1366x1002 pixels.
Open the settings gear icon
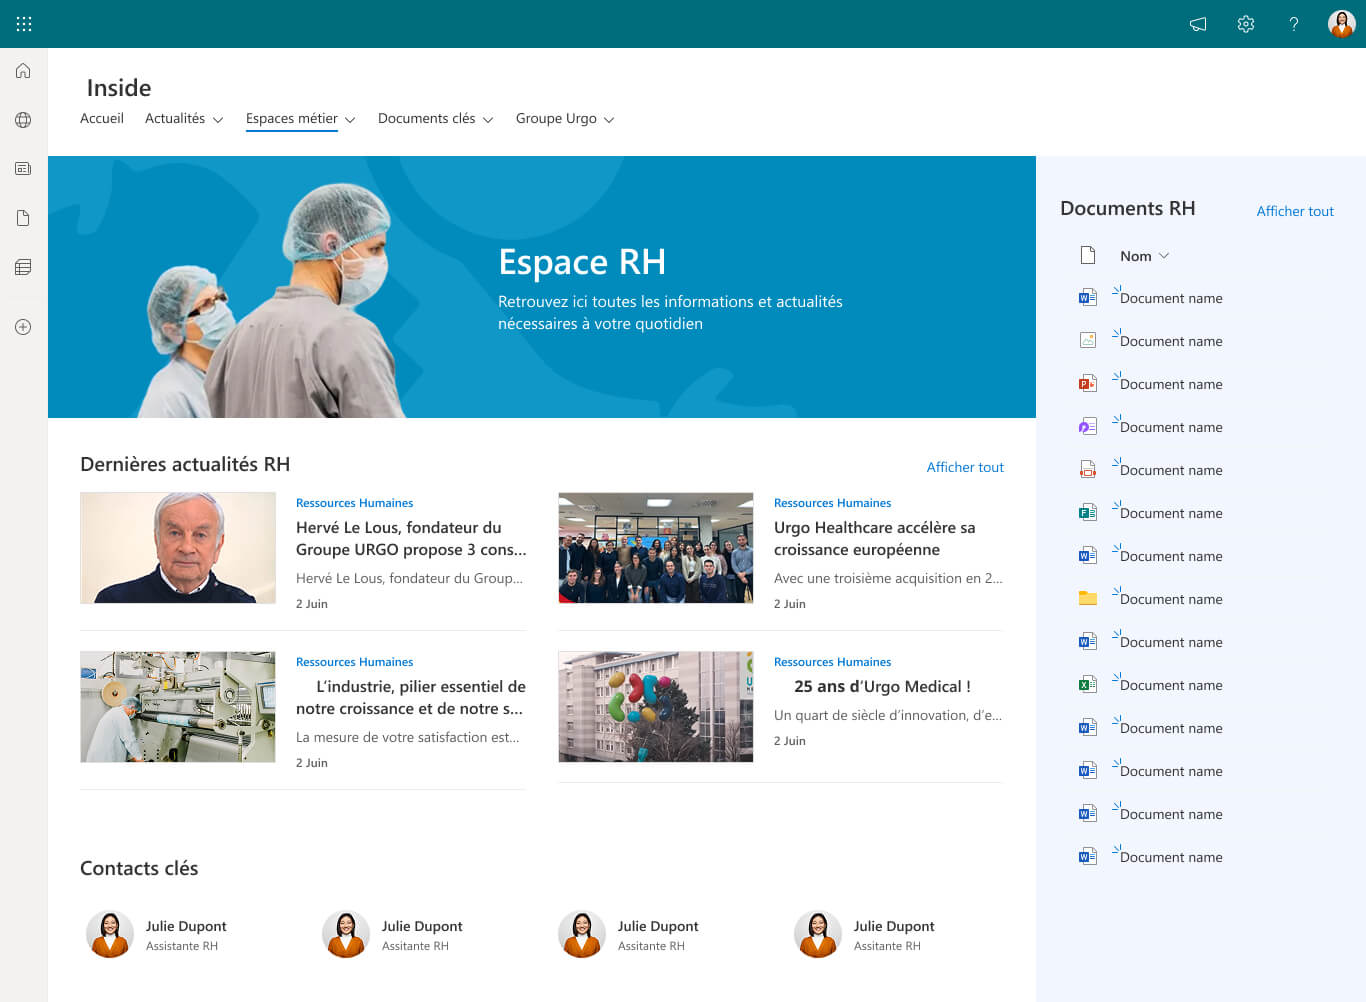click(x=1246, y=24)
